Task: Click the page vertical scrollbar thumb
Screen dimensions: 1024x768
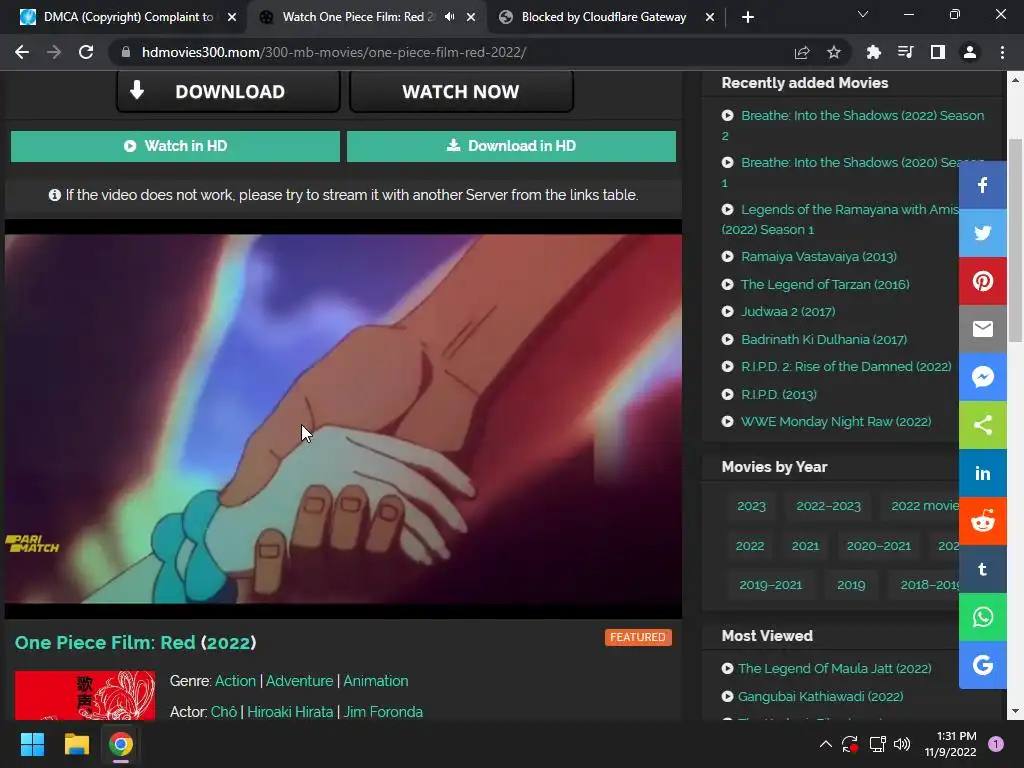Action: pyautogui.click(x=1015, y=240)
